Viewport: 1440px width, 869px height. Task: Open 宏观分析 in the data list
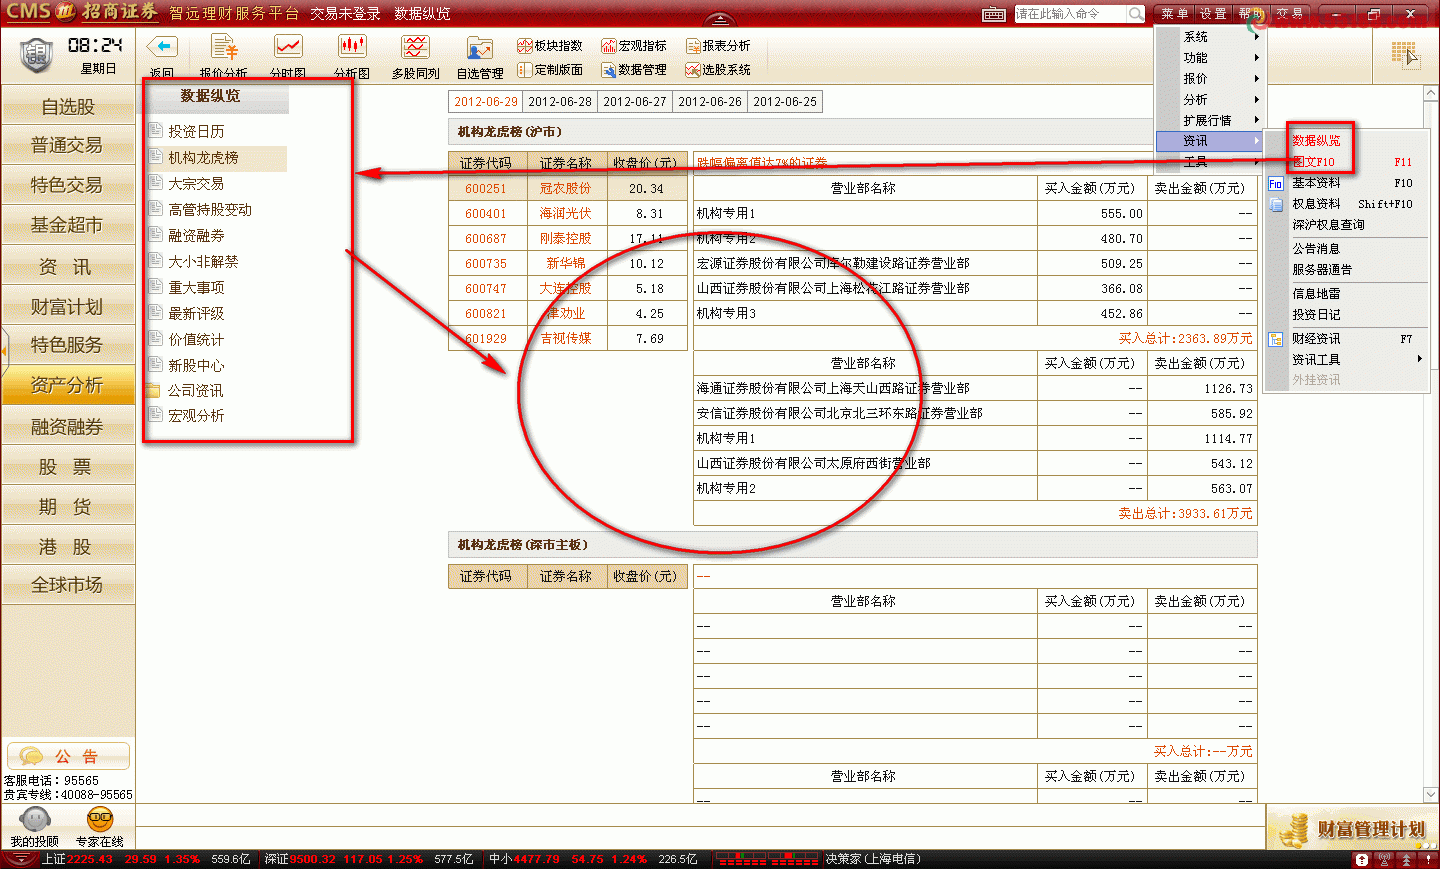click(x=196, y=416)
